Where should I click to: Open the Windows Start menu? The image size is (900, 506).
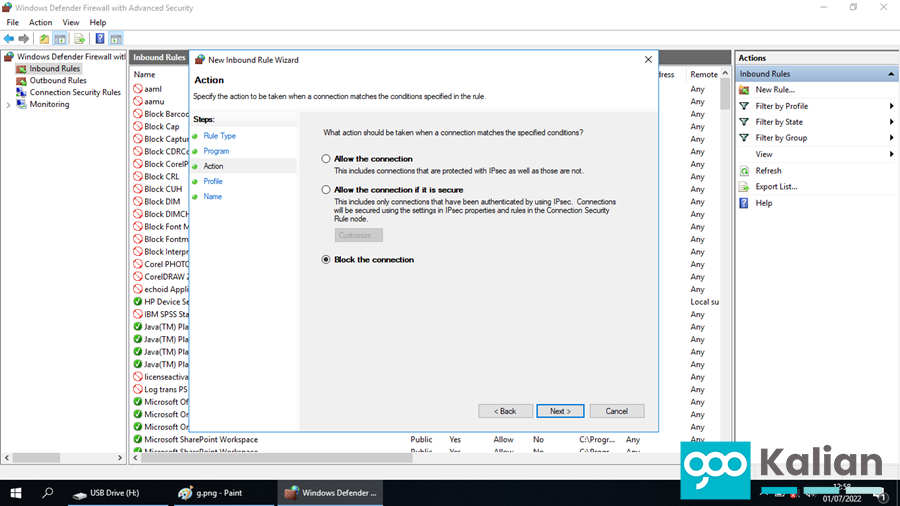coord(15,493)
